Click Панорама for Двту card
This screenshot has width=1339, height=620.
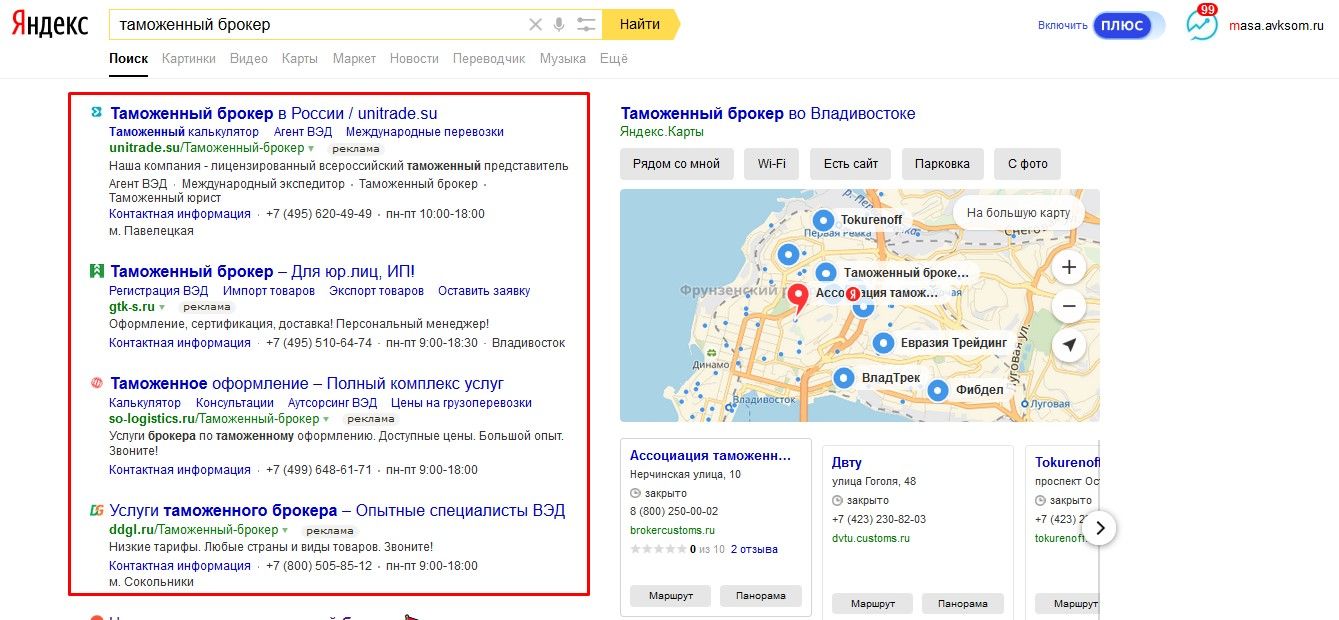coord(962,604)
